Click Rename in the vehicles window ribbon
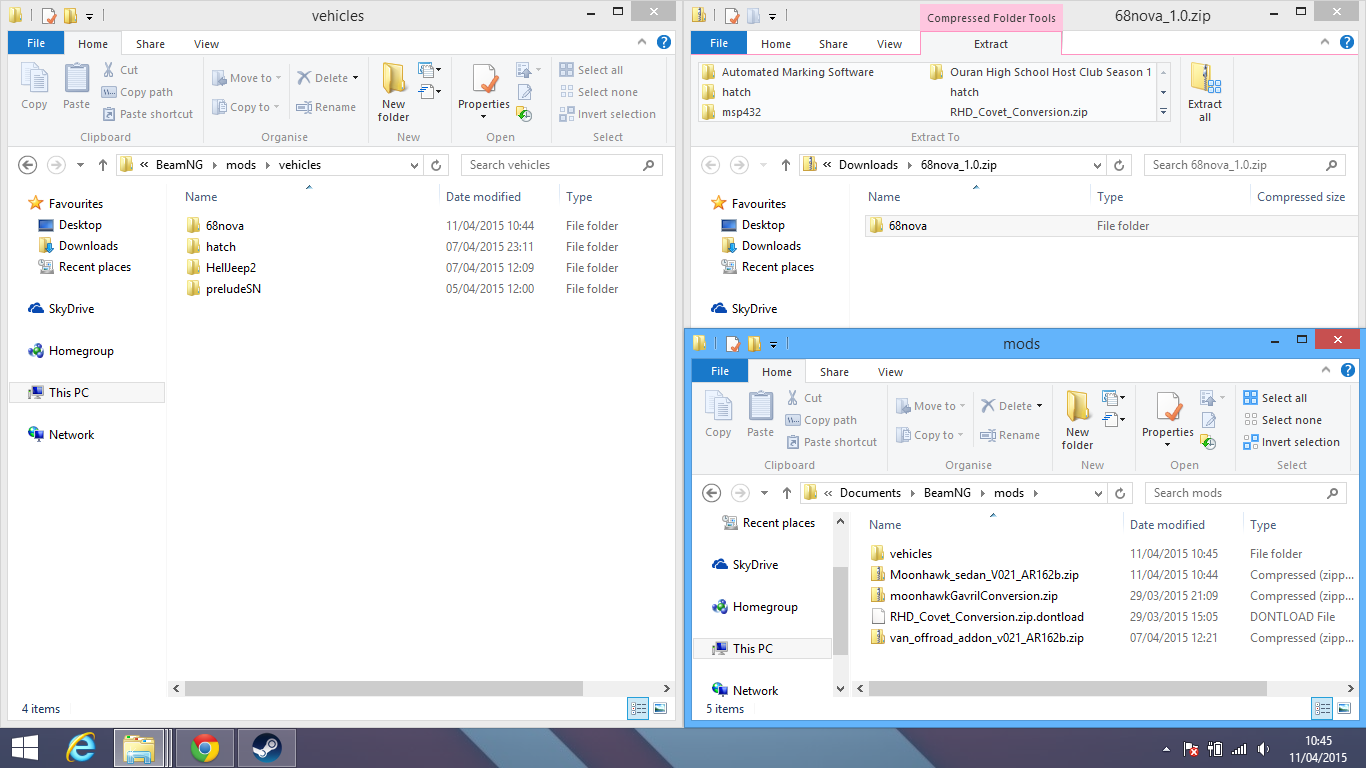This screenshot has width=1366, height=768. tap(326, 107)
